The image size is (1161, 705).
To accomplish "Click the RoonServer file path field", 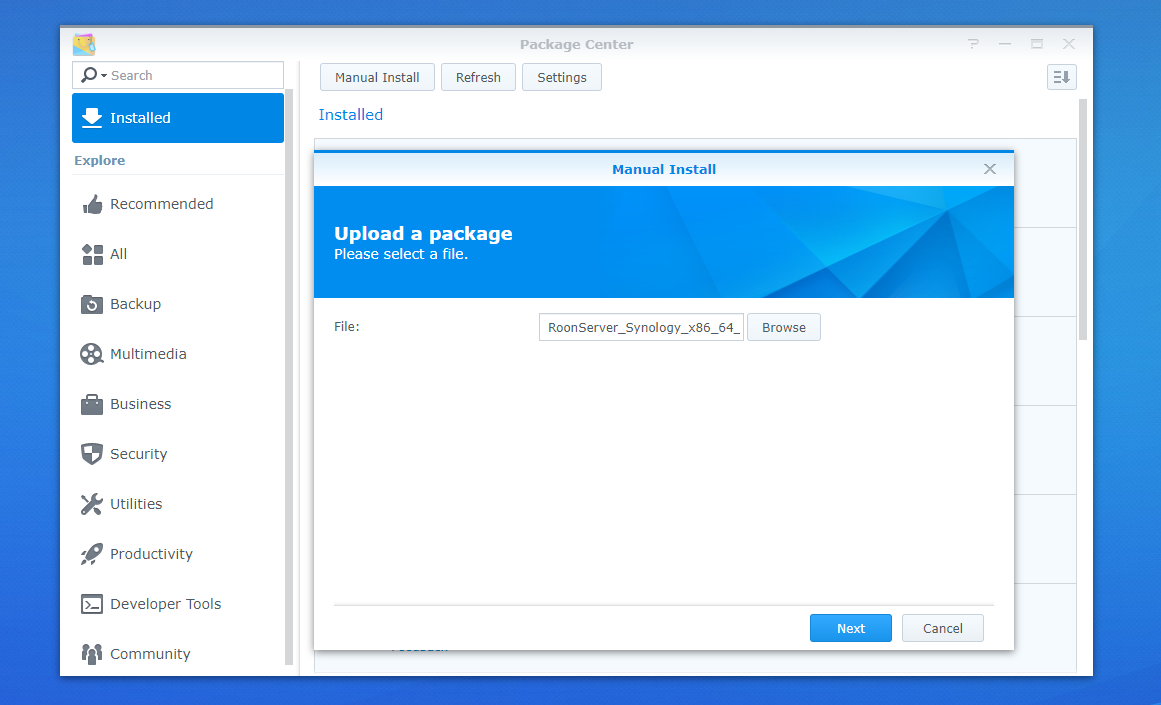I will pyautogui.click(x=641, y=327).
